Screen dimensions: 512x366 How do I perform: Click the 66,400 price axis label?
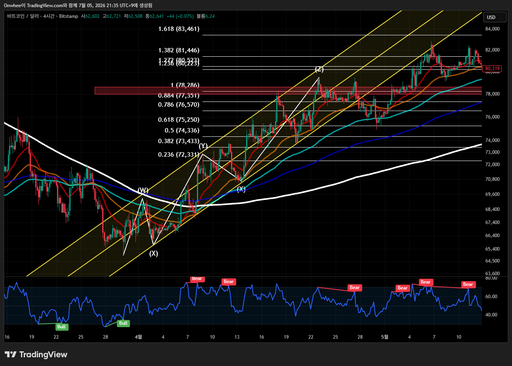click(492, 235)
